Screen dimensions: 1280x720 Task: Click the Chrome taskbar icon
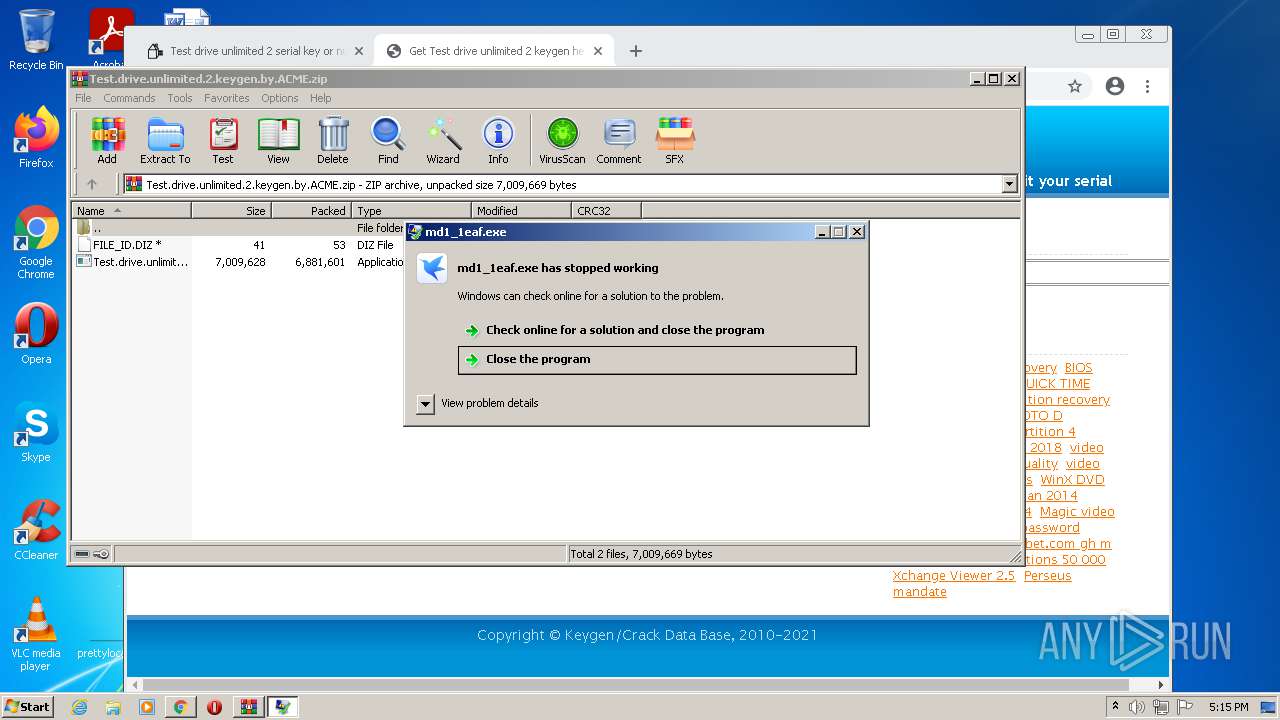coord(181,707)
